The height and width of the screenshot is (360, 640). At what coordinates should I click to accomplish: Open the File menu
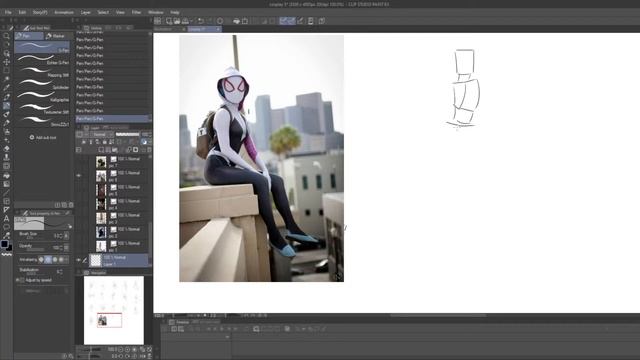point(8,13)
